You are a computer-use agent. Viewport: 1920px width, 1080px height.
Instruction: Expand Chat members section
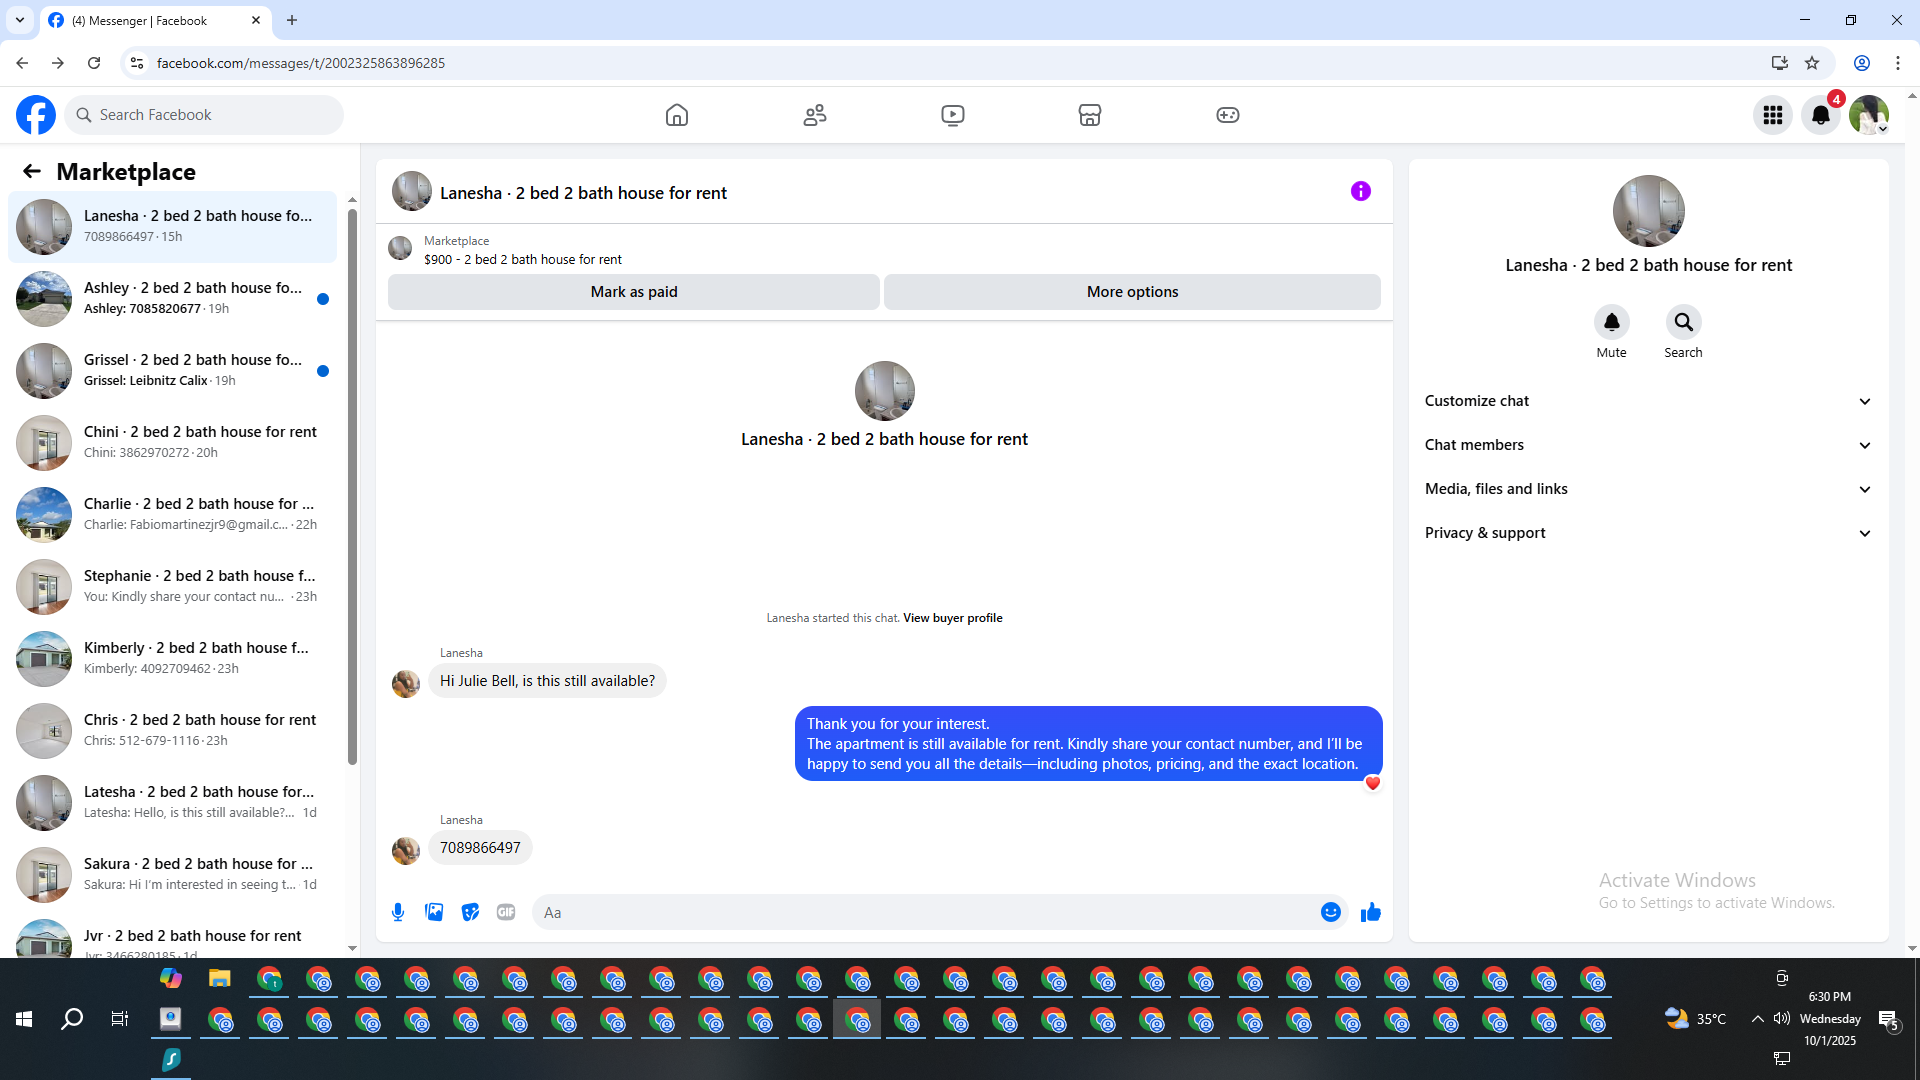[x=1648, y=445]
